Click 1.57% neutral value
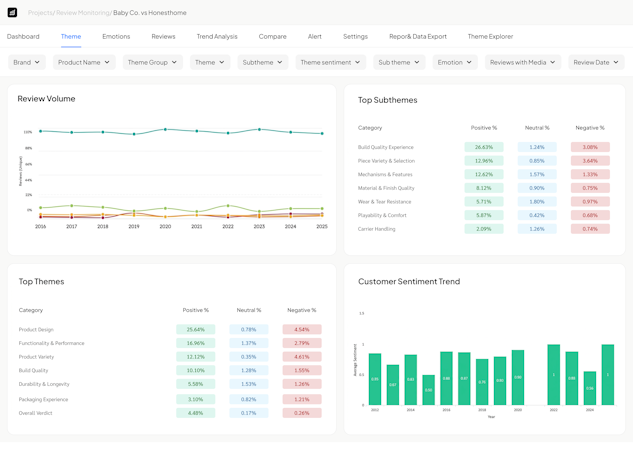 point(537,174)
